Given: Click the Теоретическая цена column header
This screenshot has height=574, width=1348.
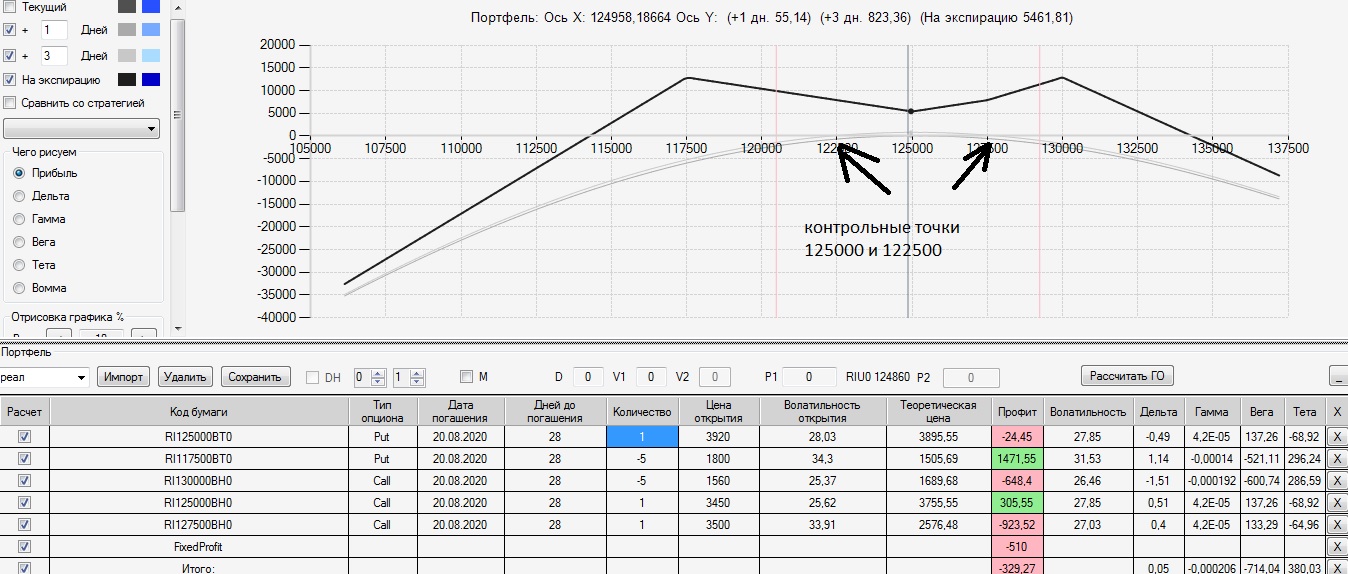Looking at the screenshot, I should [938, 410].
